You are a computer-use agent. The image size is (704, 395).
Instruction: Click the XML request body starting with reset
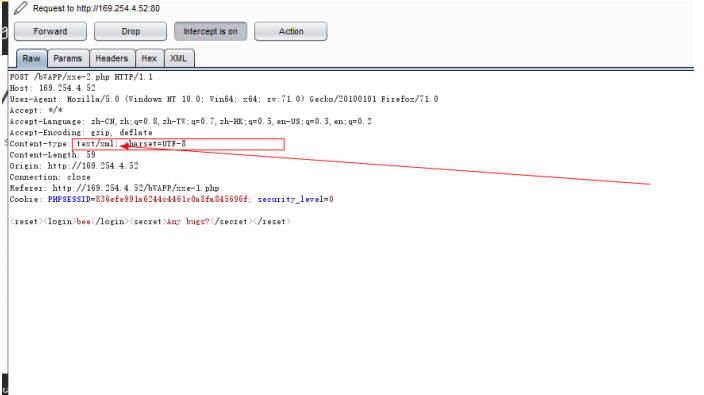150,221
